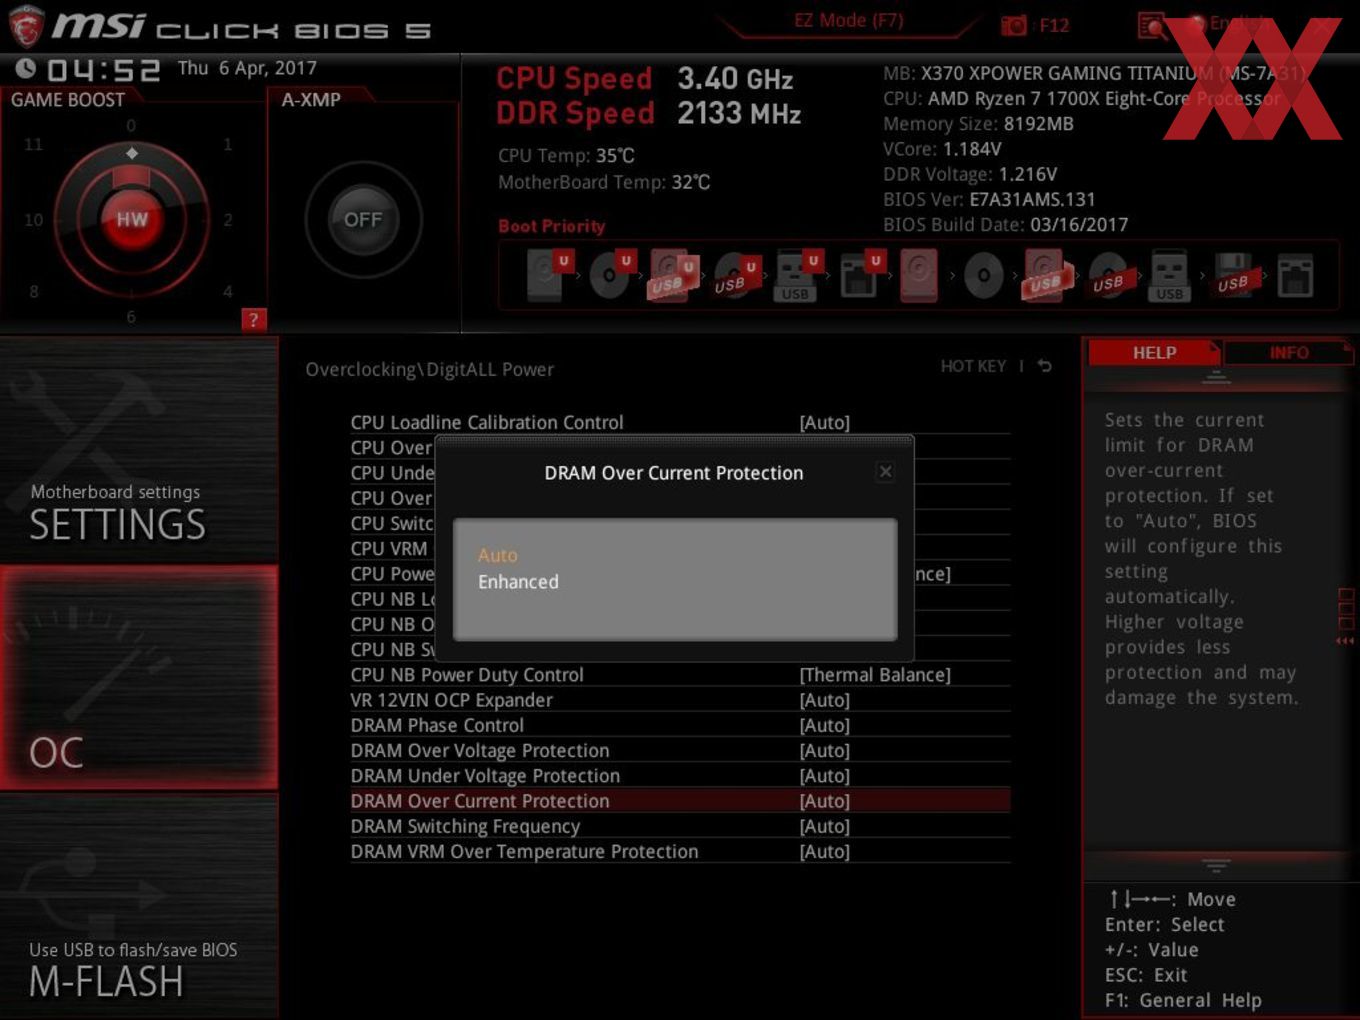
Task: Select legacy hard disk boot icon without U badge
Action: click(x=919, y=276)
